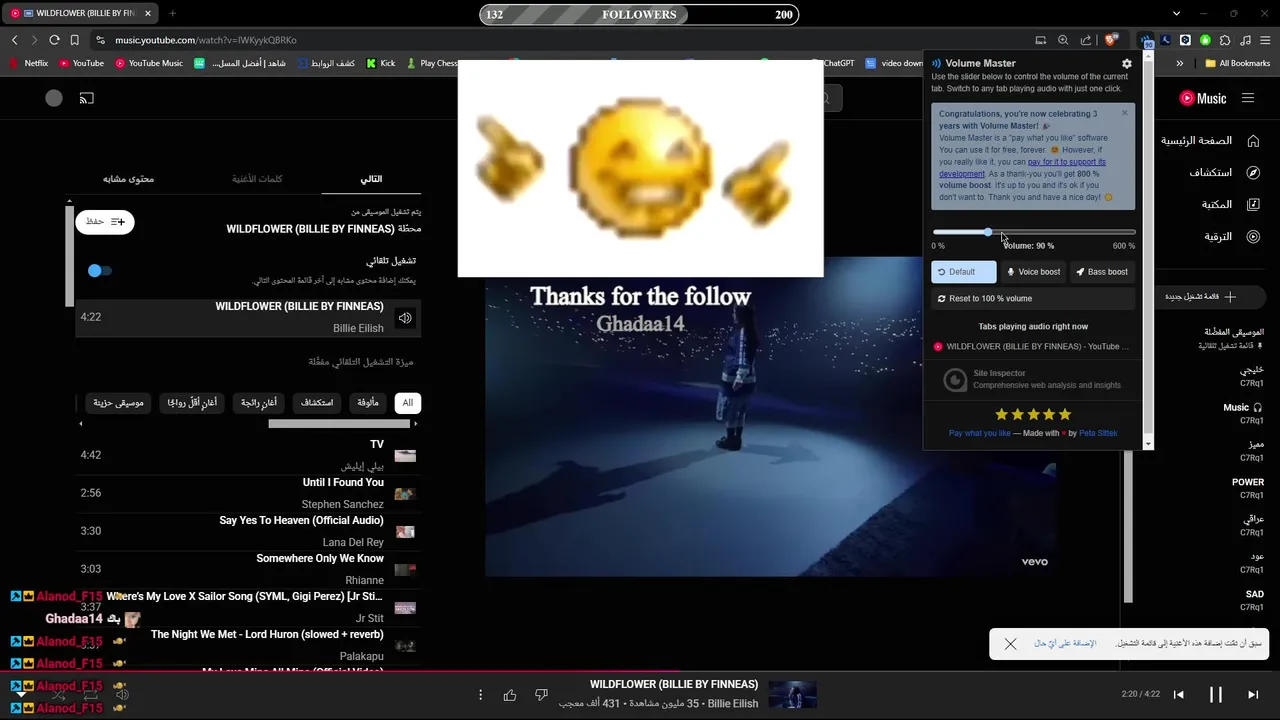The height and width of the screenshot is (720, 1280).
Task: Click the YouTube Music logo
Action: 1203,98
